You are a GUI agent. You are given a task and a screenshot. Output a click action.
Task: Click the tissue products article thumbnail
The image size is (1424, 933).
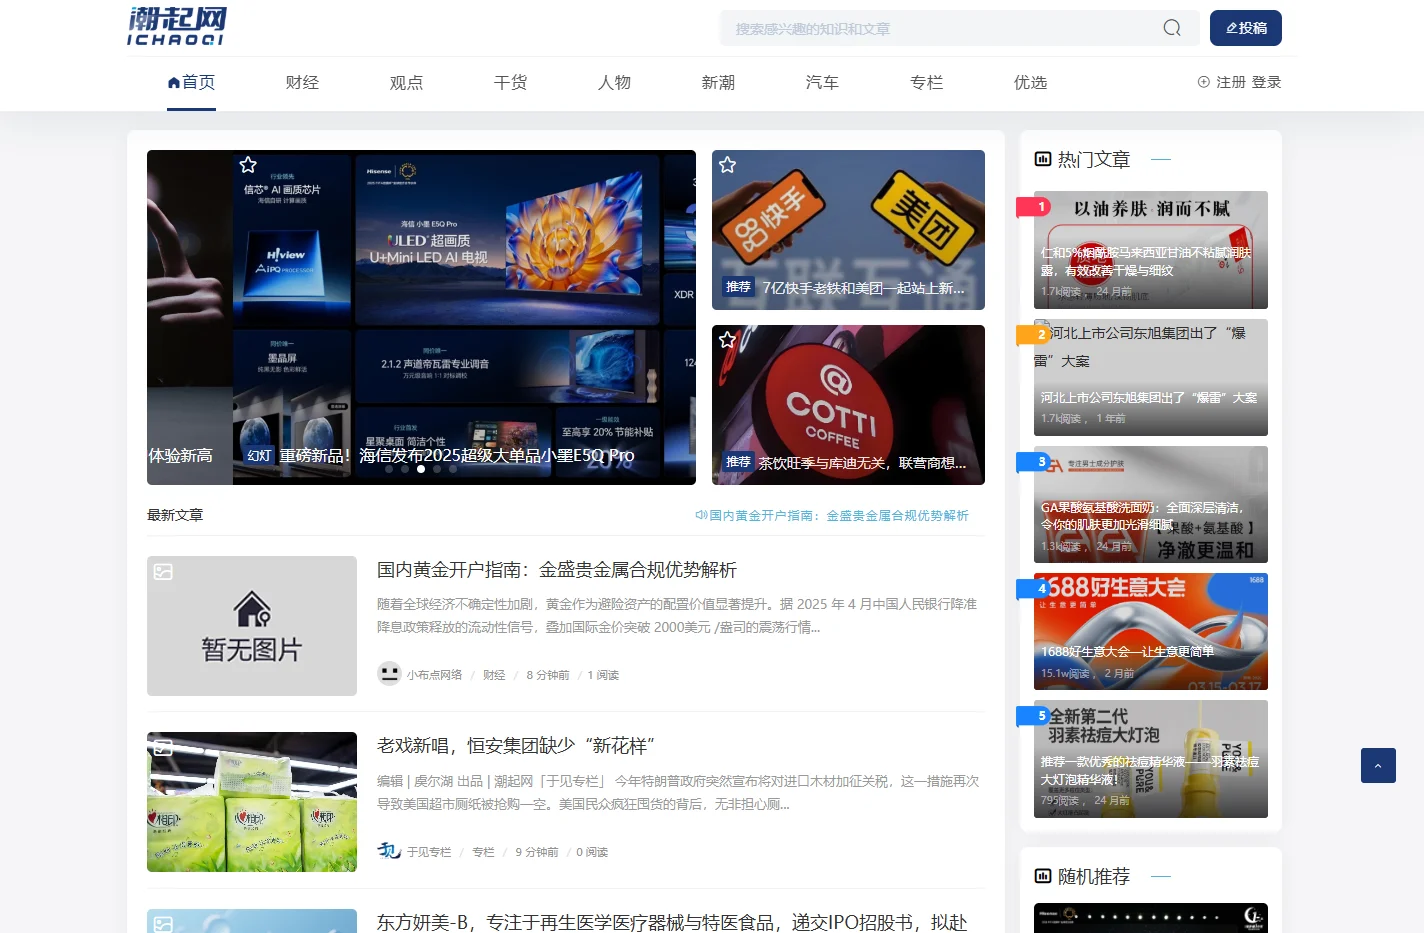tap(252, 802)
